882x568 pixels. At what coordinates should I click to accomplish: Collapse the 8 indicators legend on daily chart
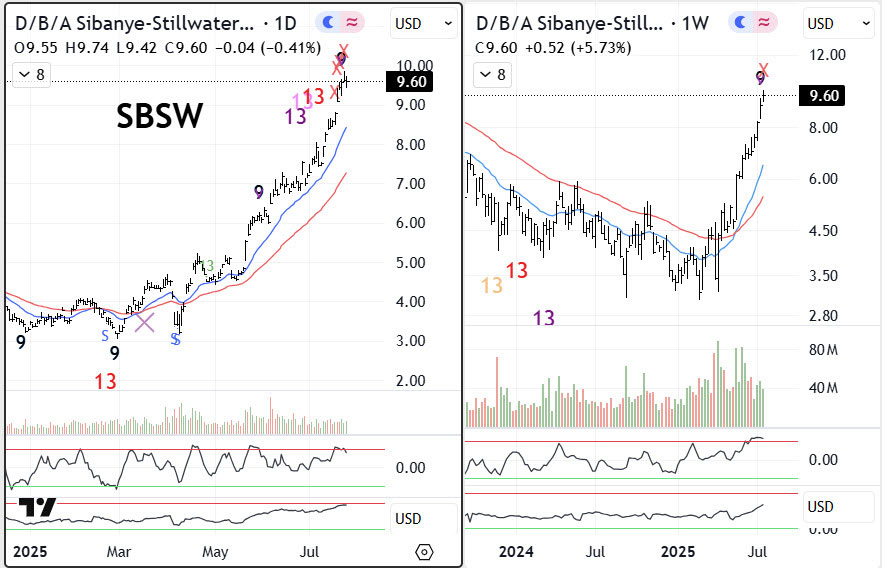[x=33, y=74]
